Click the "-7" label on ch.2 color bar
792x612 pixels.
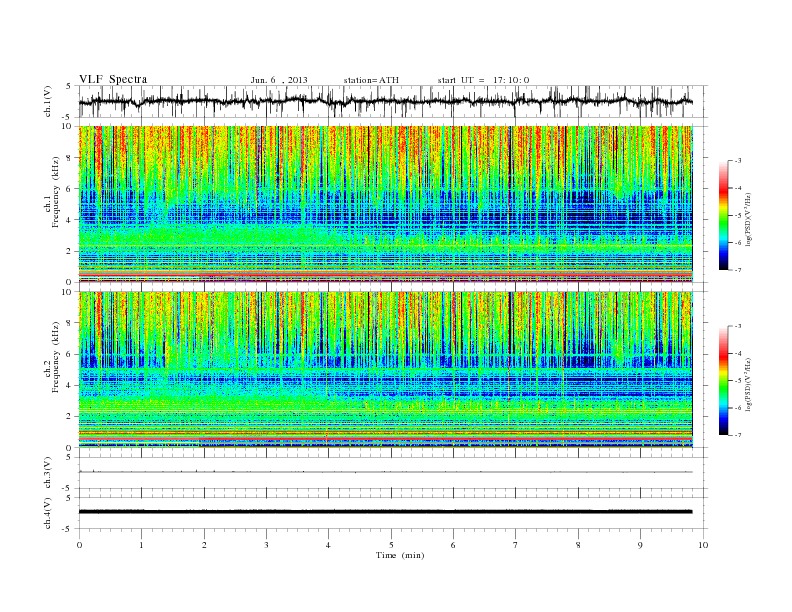tap(737, 435)
